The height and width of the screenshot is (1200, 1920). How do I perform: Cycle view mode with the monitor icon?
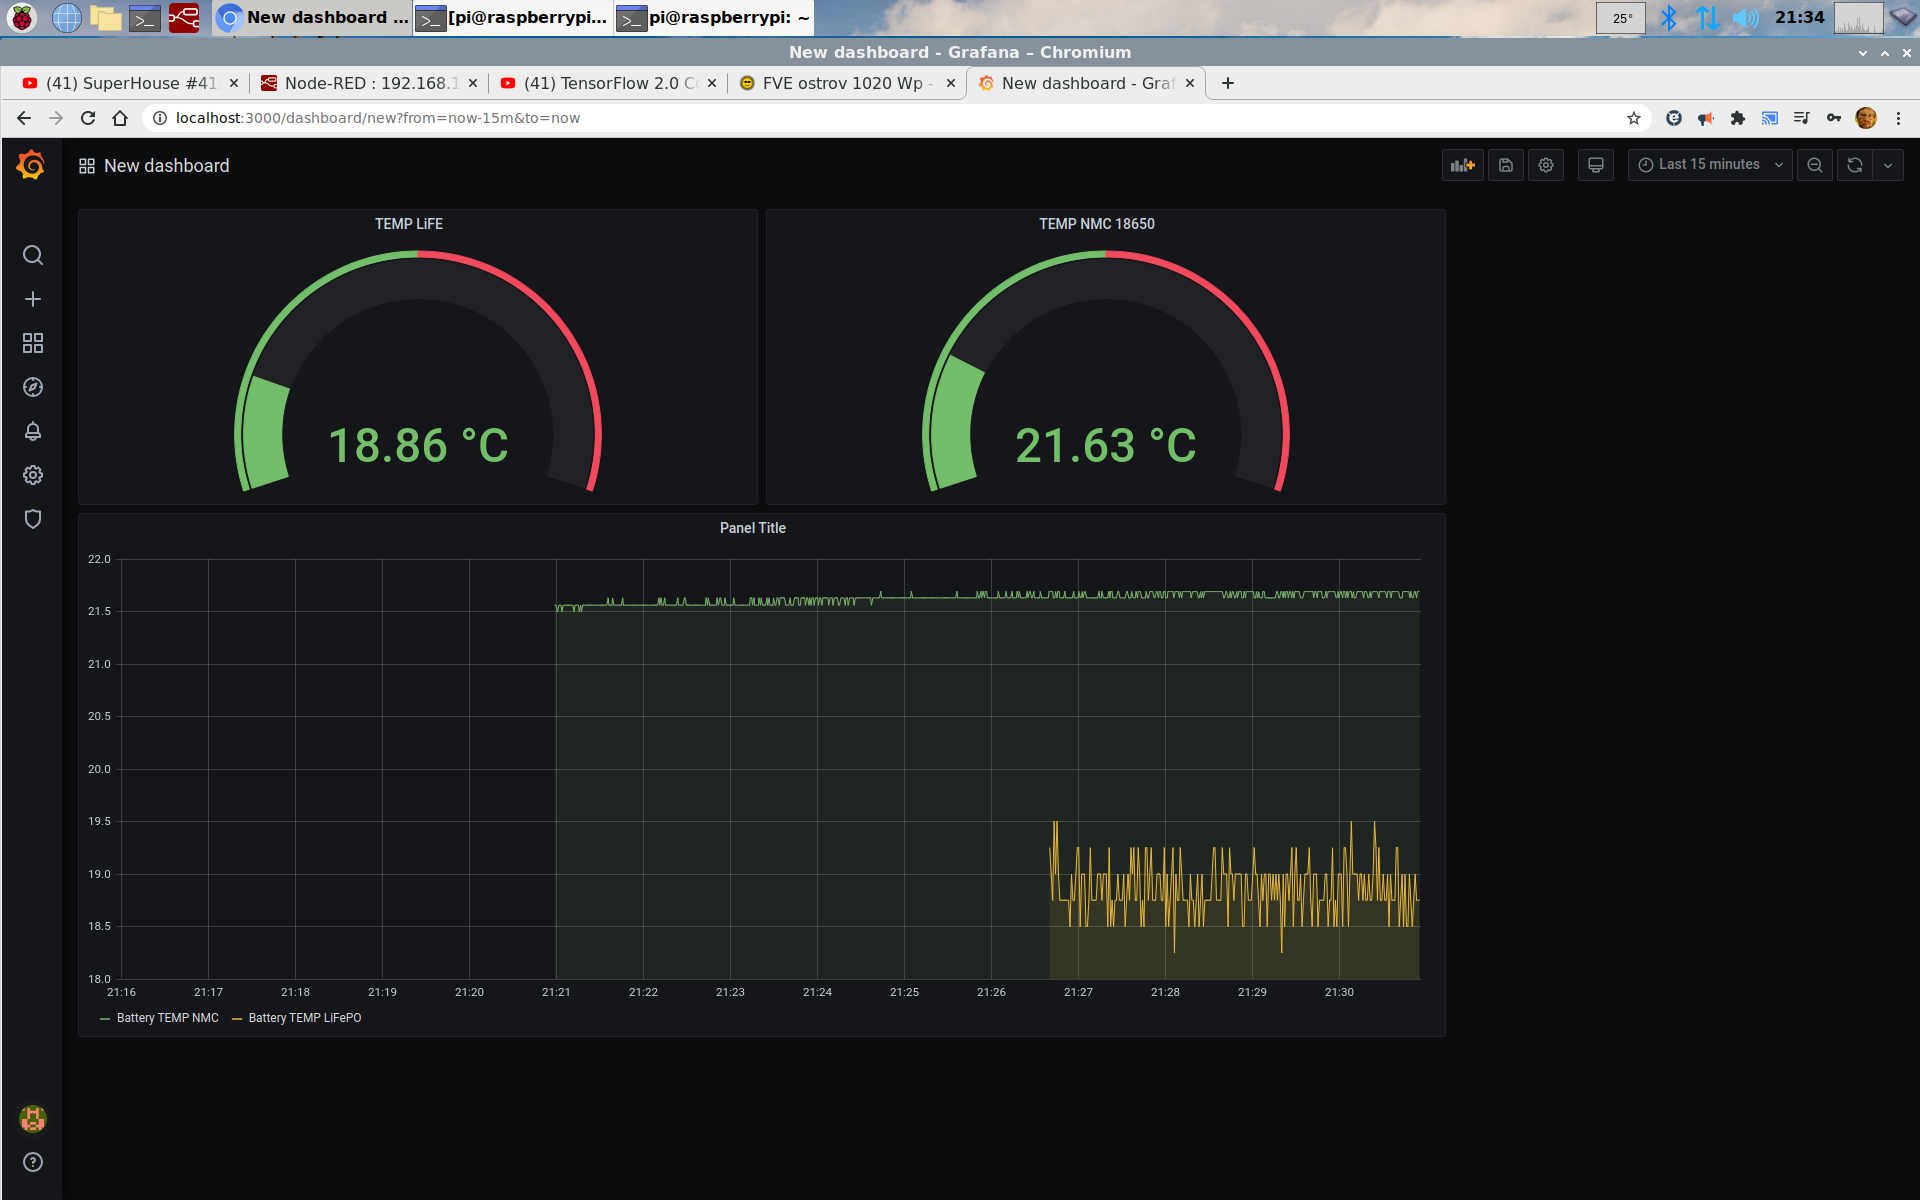click(x=1596, y=165)
